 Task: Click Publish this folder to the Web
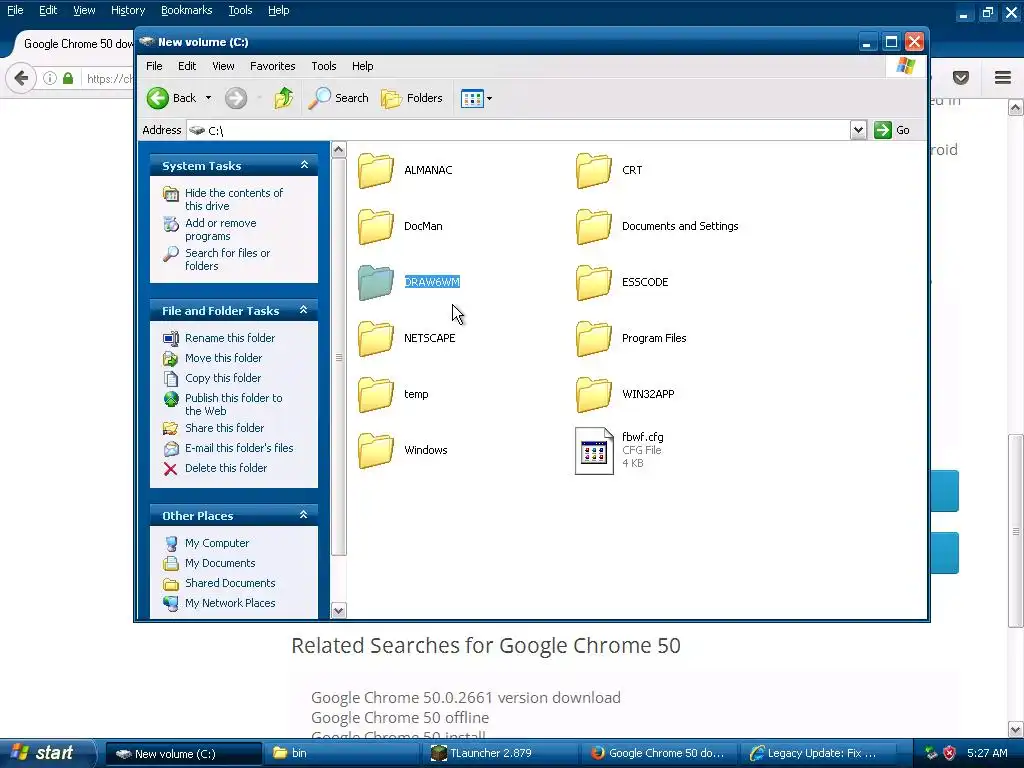(x=233, y=404)
